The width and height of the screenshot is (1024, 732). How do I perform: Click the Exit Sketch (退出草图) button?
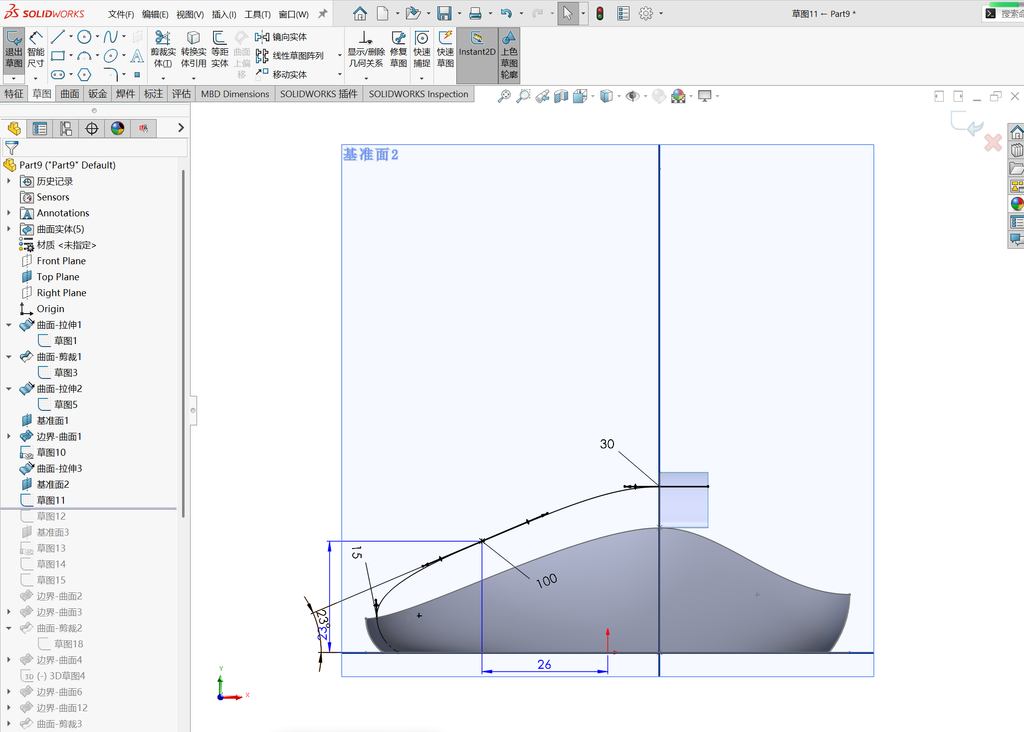[x=14, y=49]
